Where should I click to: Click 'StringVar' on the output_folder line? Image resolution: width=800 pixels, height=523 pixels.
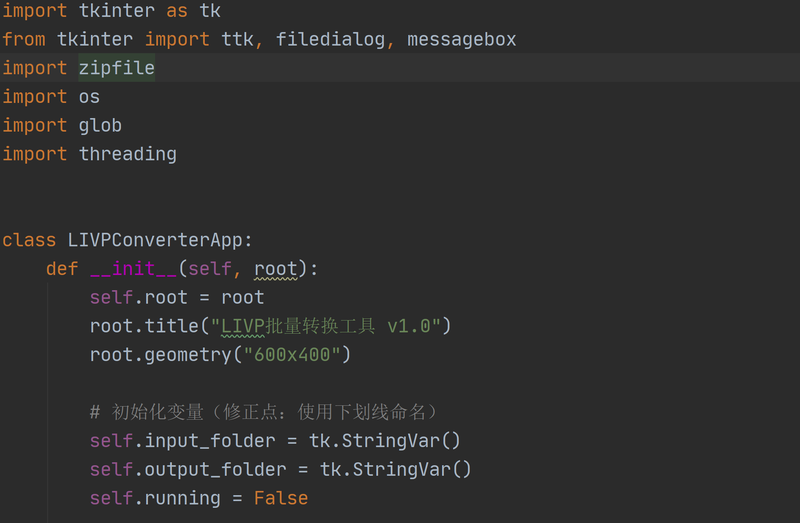[x=402, y=469]
